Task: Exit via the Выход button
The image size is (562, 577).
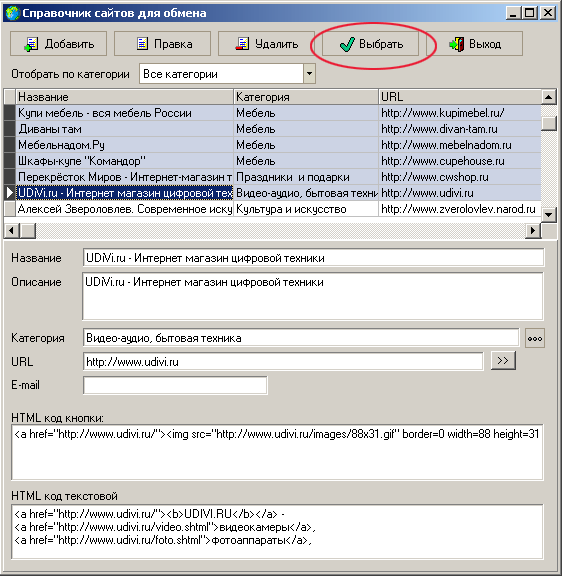Action: (474, 44)
